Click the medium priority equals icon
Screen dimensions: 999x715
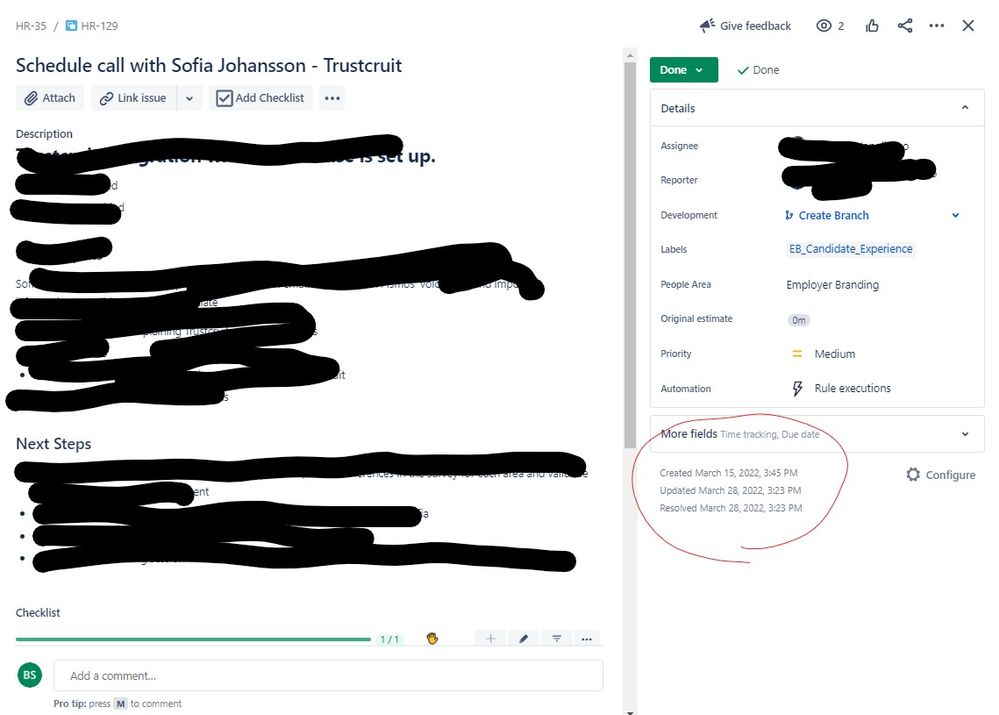tap(796, 354)
